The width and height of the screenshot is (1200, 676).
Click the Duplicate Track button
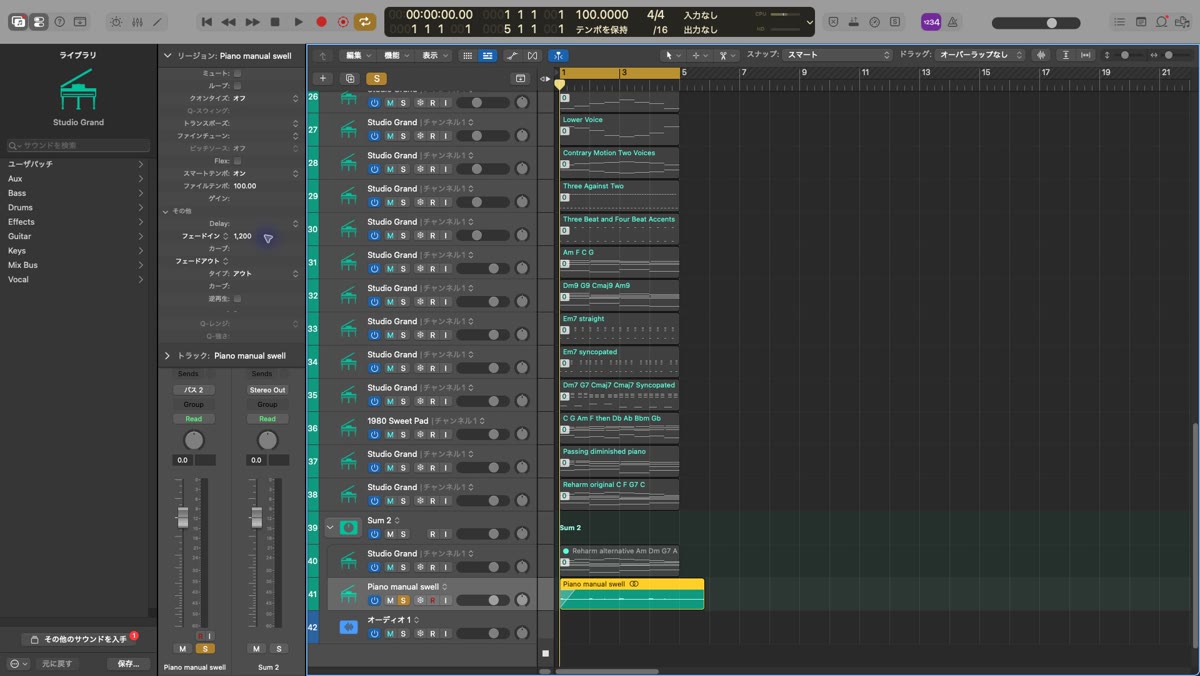(x=350, y=78)
